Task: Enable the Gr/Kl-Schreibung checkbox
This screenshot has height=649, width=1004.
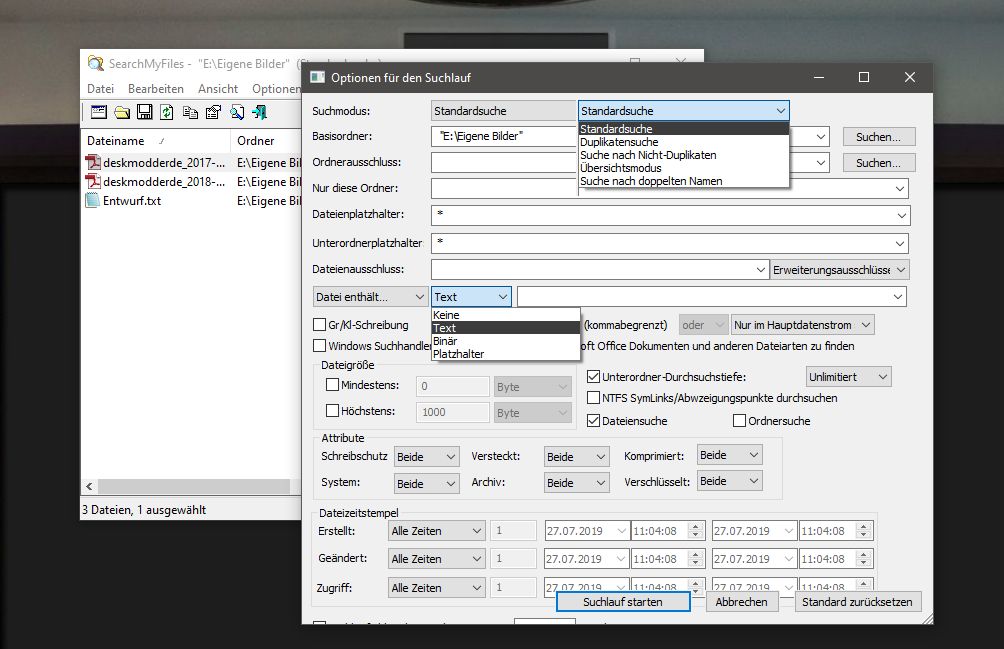Action: pyautogui.click(x=320, y=324)
